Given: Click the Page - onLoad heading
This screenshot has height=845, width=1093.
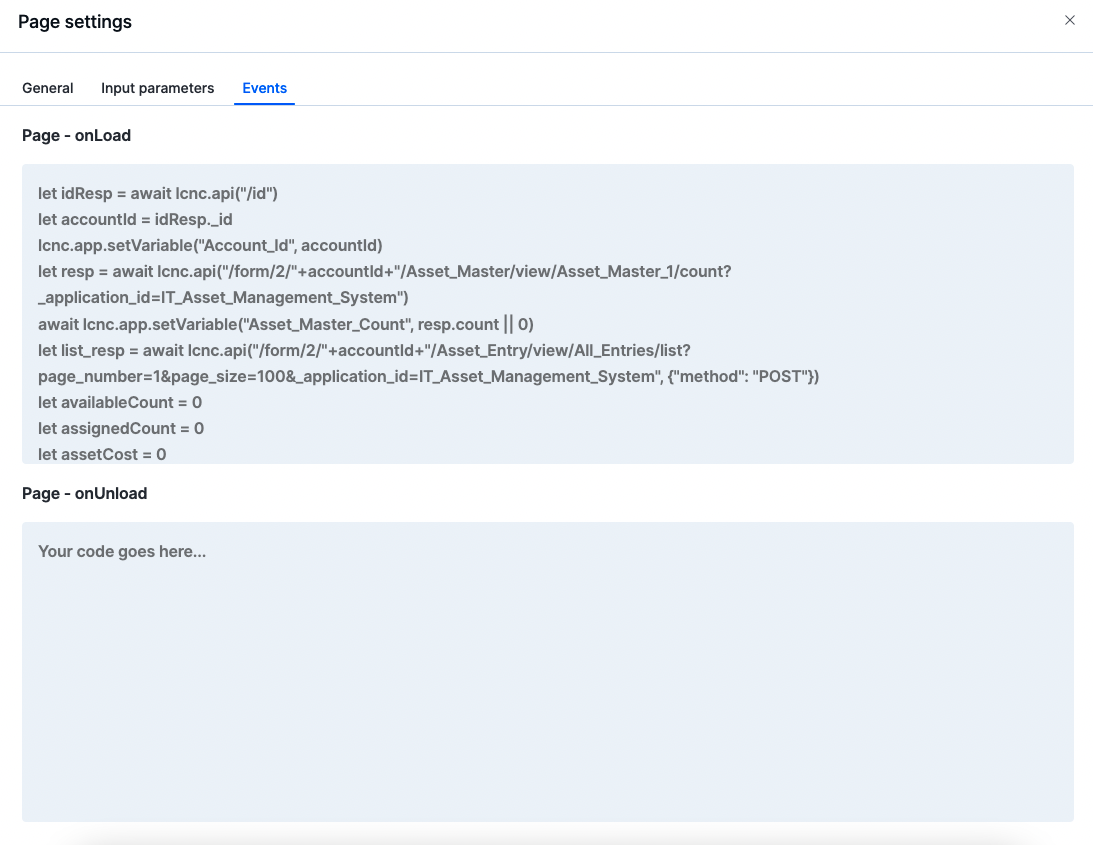Looking at the screenshot, I should 76,135.
